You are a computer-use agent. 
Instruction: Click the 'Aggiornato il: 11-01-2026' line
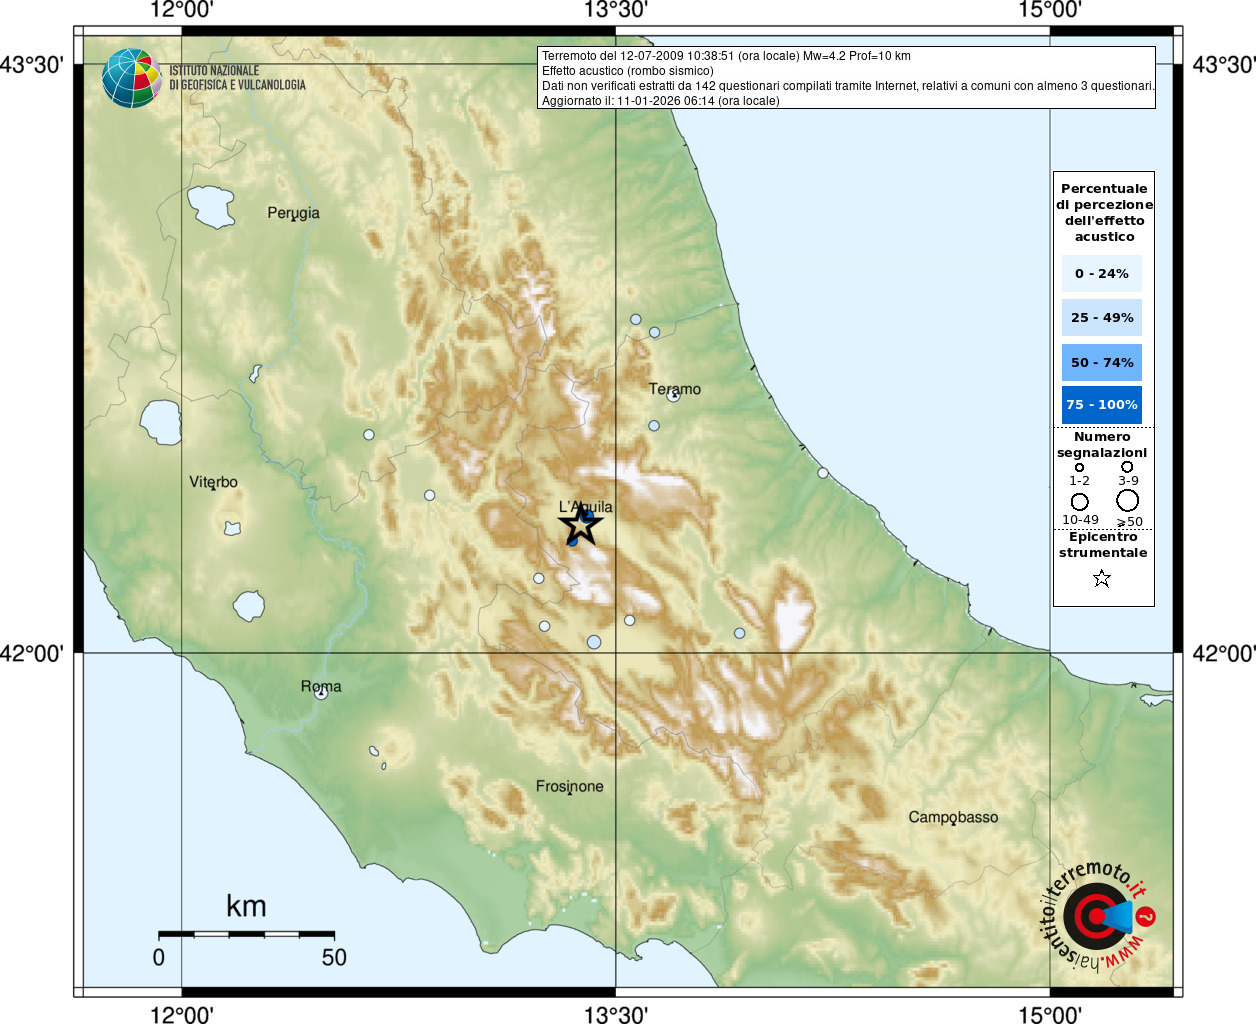661,101
